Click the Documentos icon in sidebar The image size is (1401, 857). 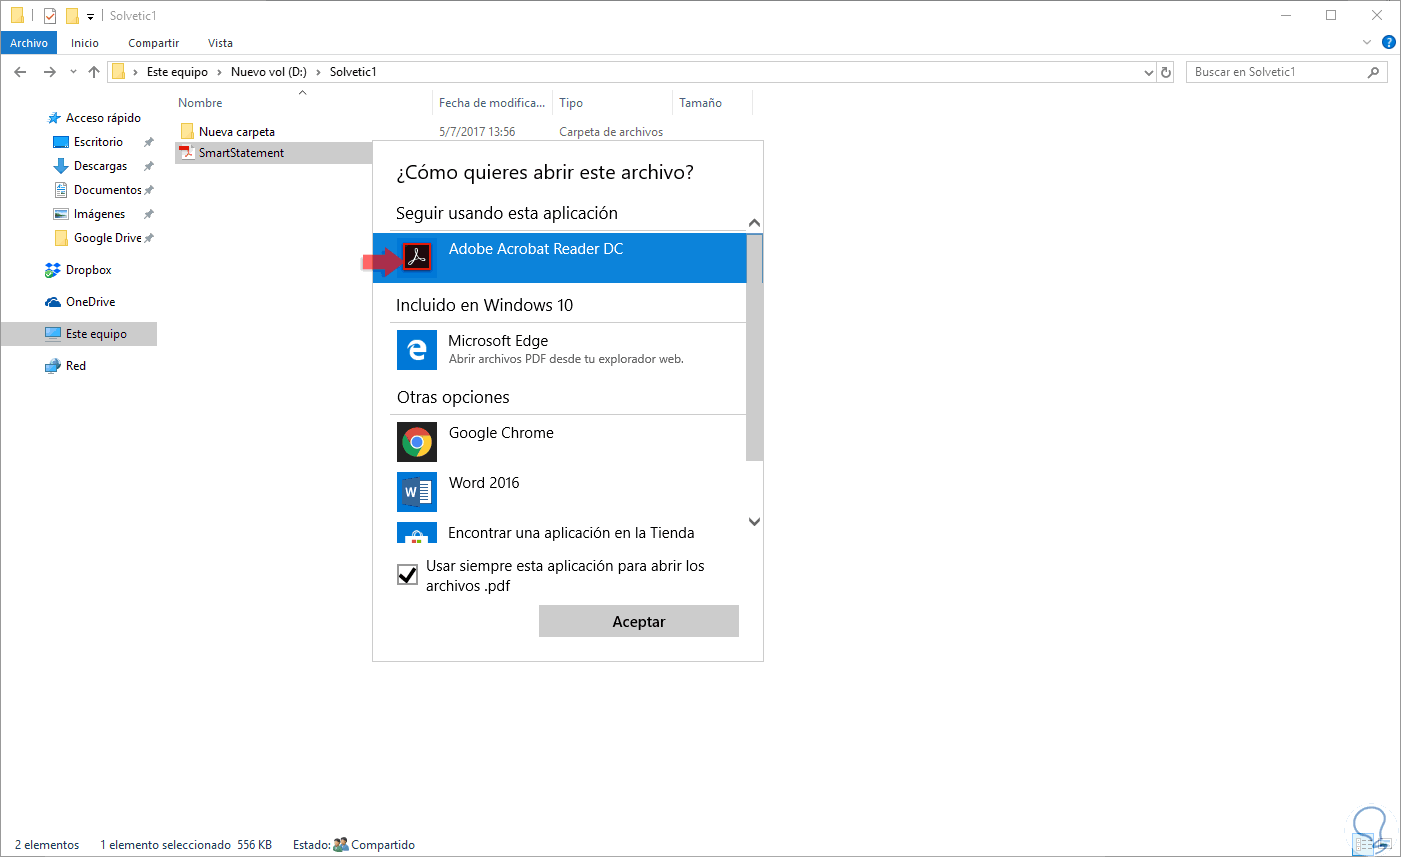[61, 190]
